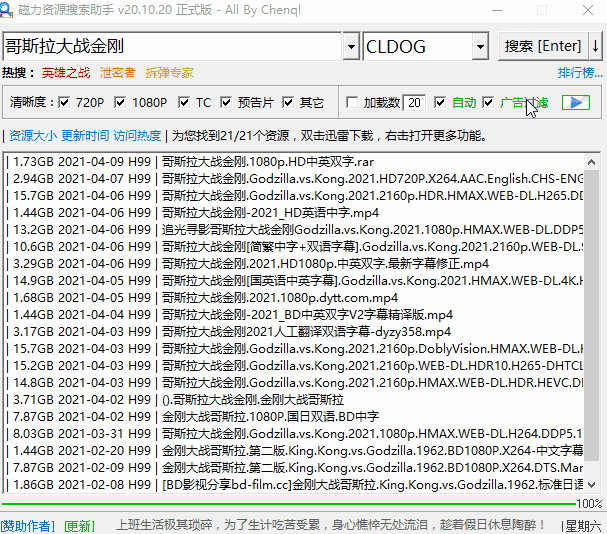Viewport: 607px width, 534px height.
Task: Click the search keyword input field
Action: coord(172,46)
